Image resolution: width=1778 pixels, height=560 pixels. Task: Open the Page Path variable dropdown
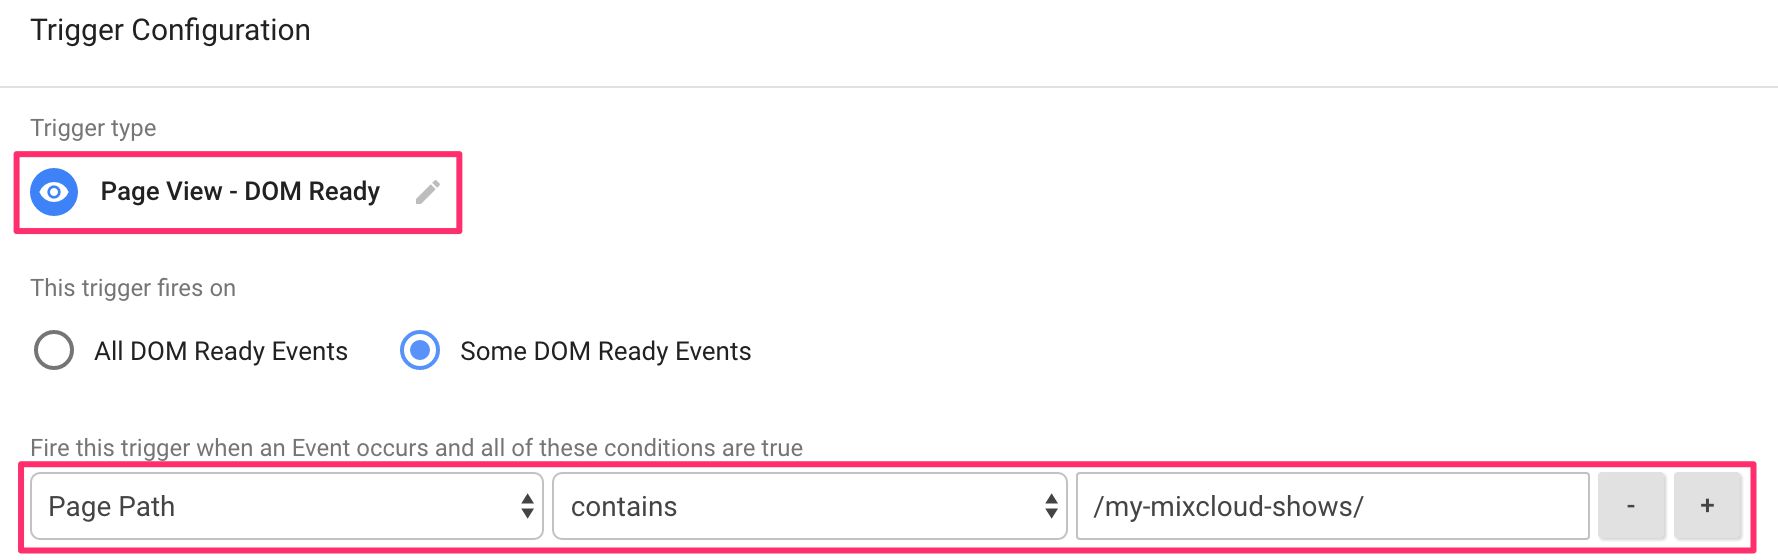pyautogui.click(x=287, y=506)
